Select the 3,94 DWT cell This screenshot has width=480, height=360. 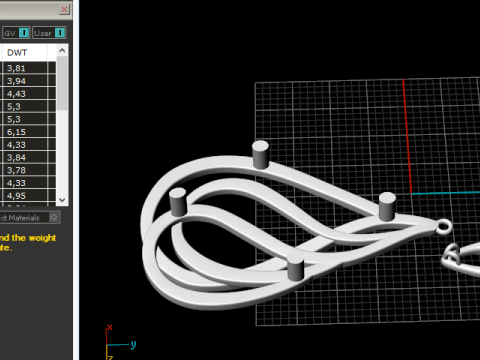[x=24, y=81]
